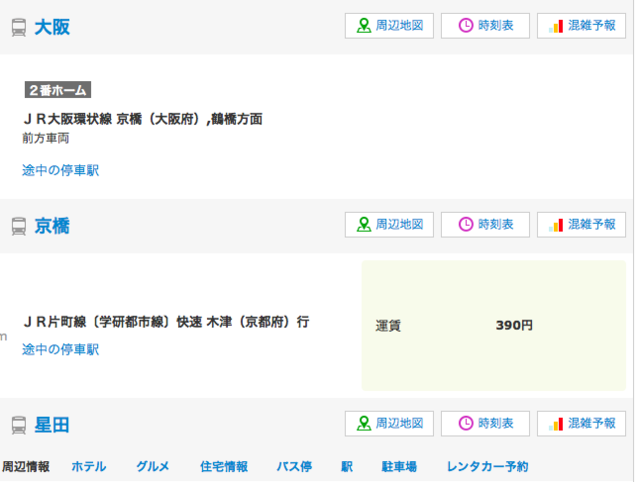
Task: Open 時刻表 for 大阪 station
Action: click(485, 26)
